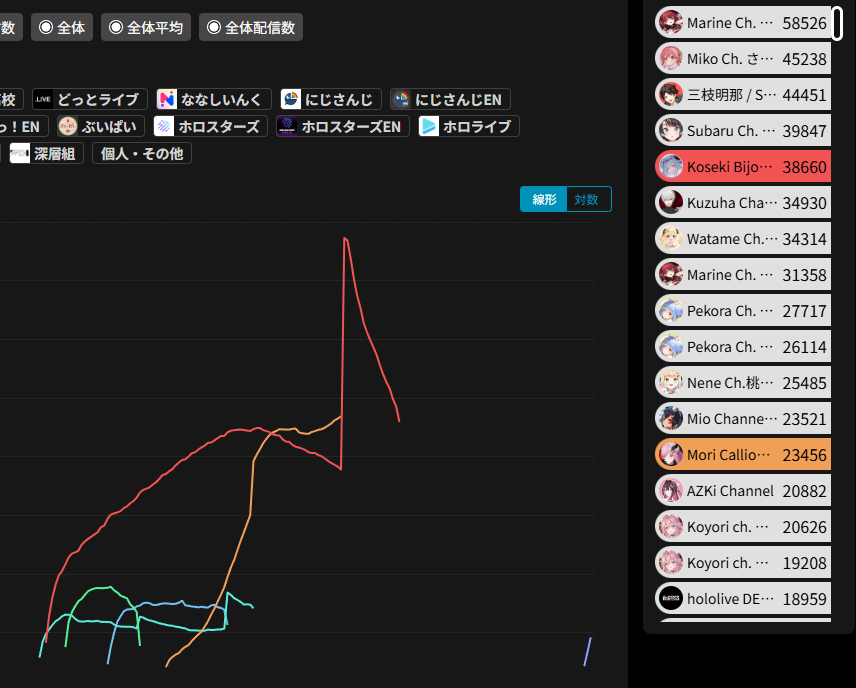
Task: Click Marine avatar on the 31358 row
Action: pyautogui.click(x=670, y=275)
